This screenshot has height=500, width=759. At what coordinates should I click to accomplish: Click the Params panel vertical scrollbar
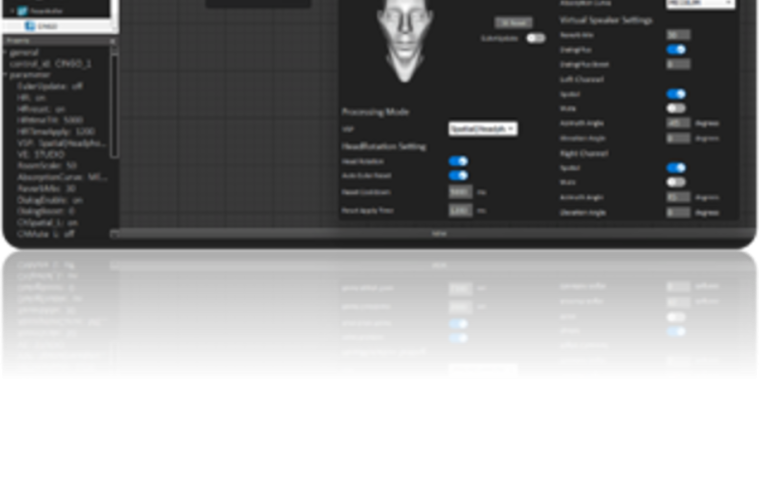[114, 110]
